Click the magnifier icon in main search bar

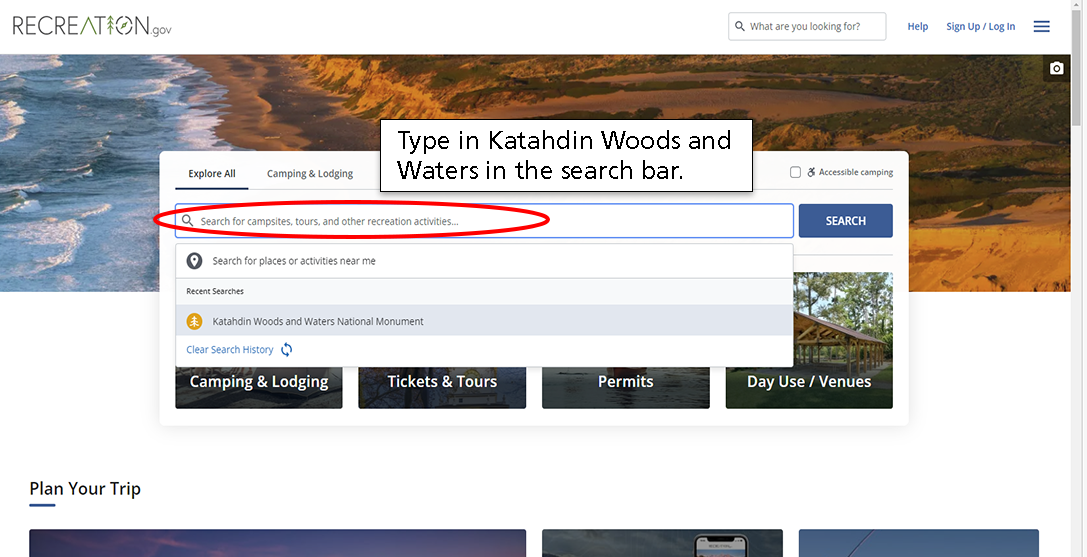(x=187, y=221)
